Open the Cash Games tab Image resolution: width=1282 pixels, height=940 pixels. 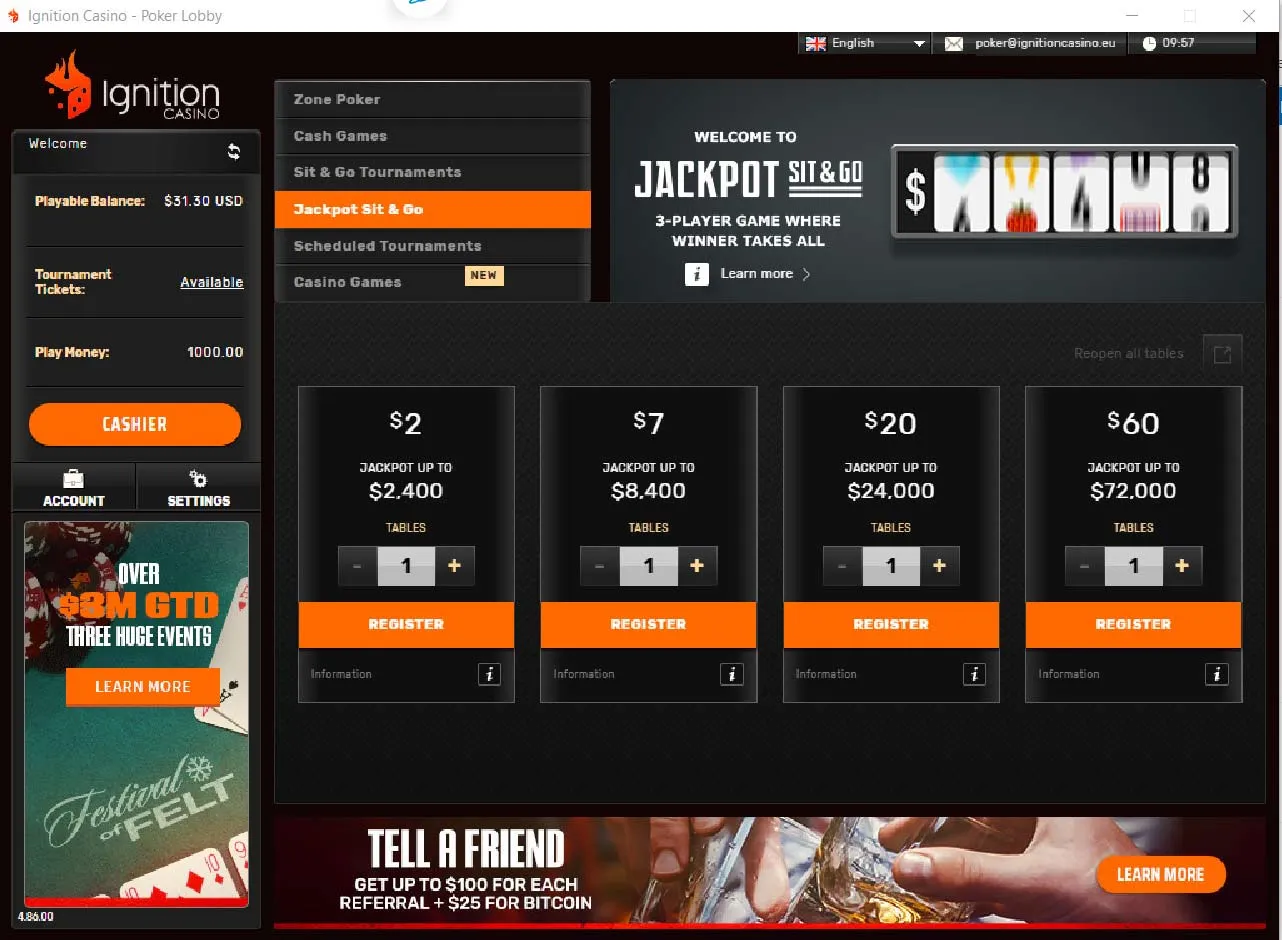click(432, 136)
